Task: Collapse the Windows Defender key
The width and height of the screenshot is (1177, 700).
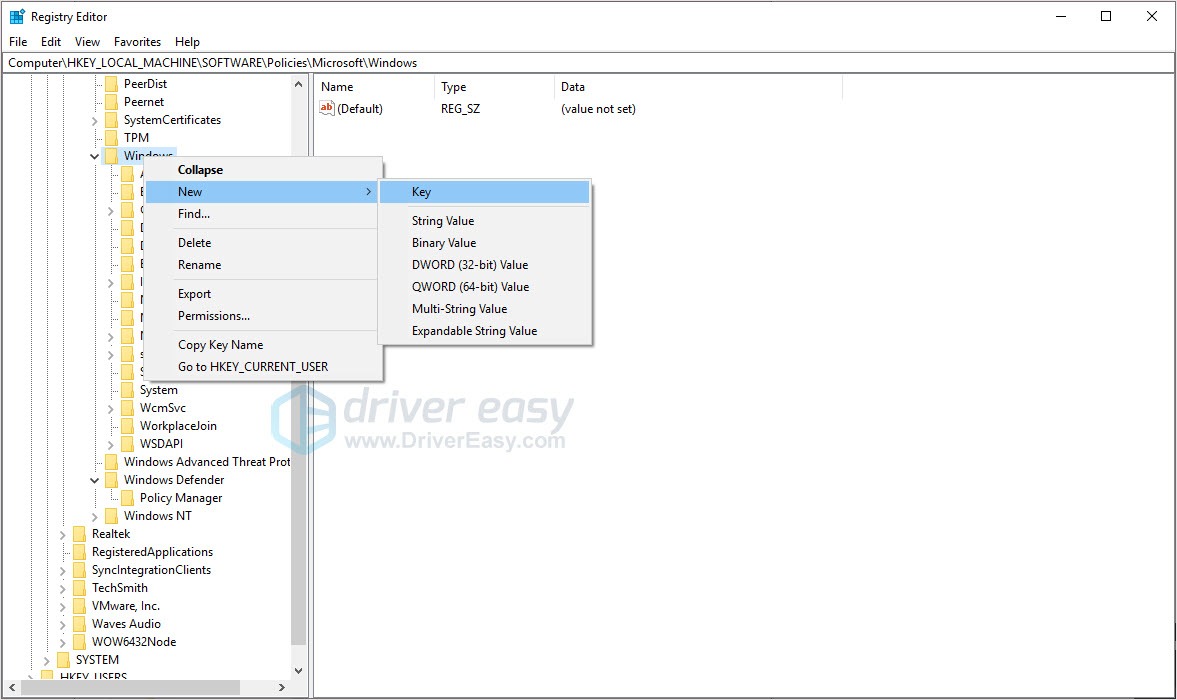Action: click(93, 479)
